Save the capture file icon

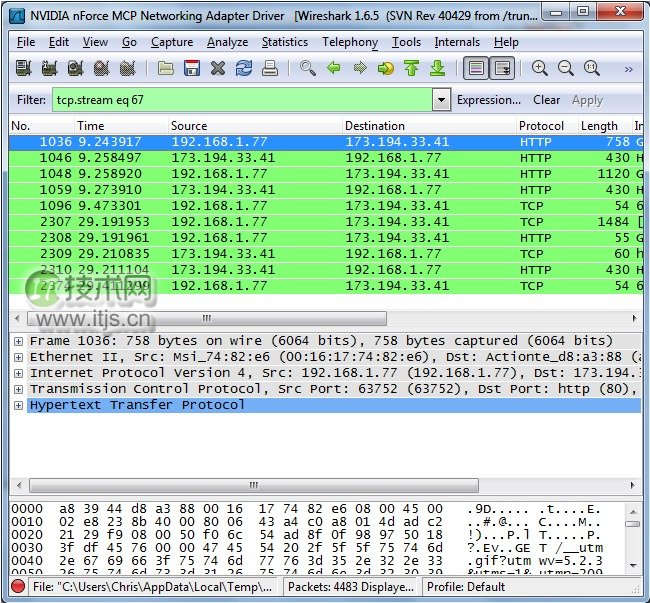click(x=192, y=68)
